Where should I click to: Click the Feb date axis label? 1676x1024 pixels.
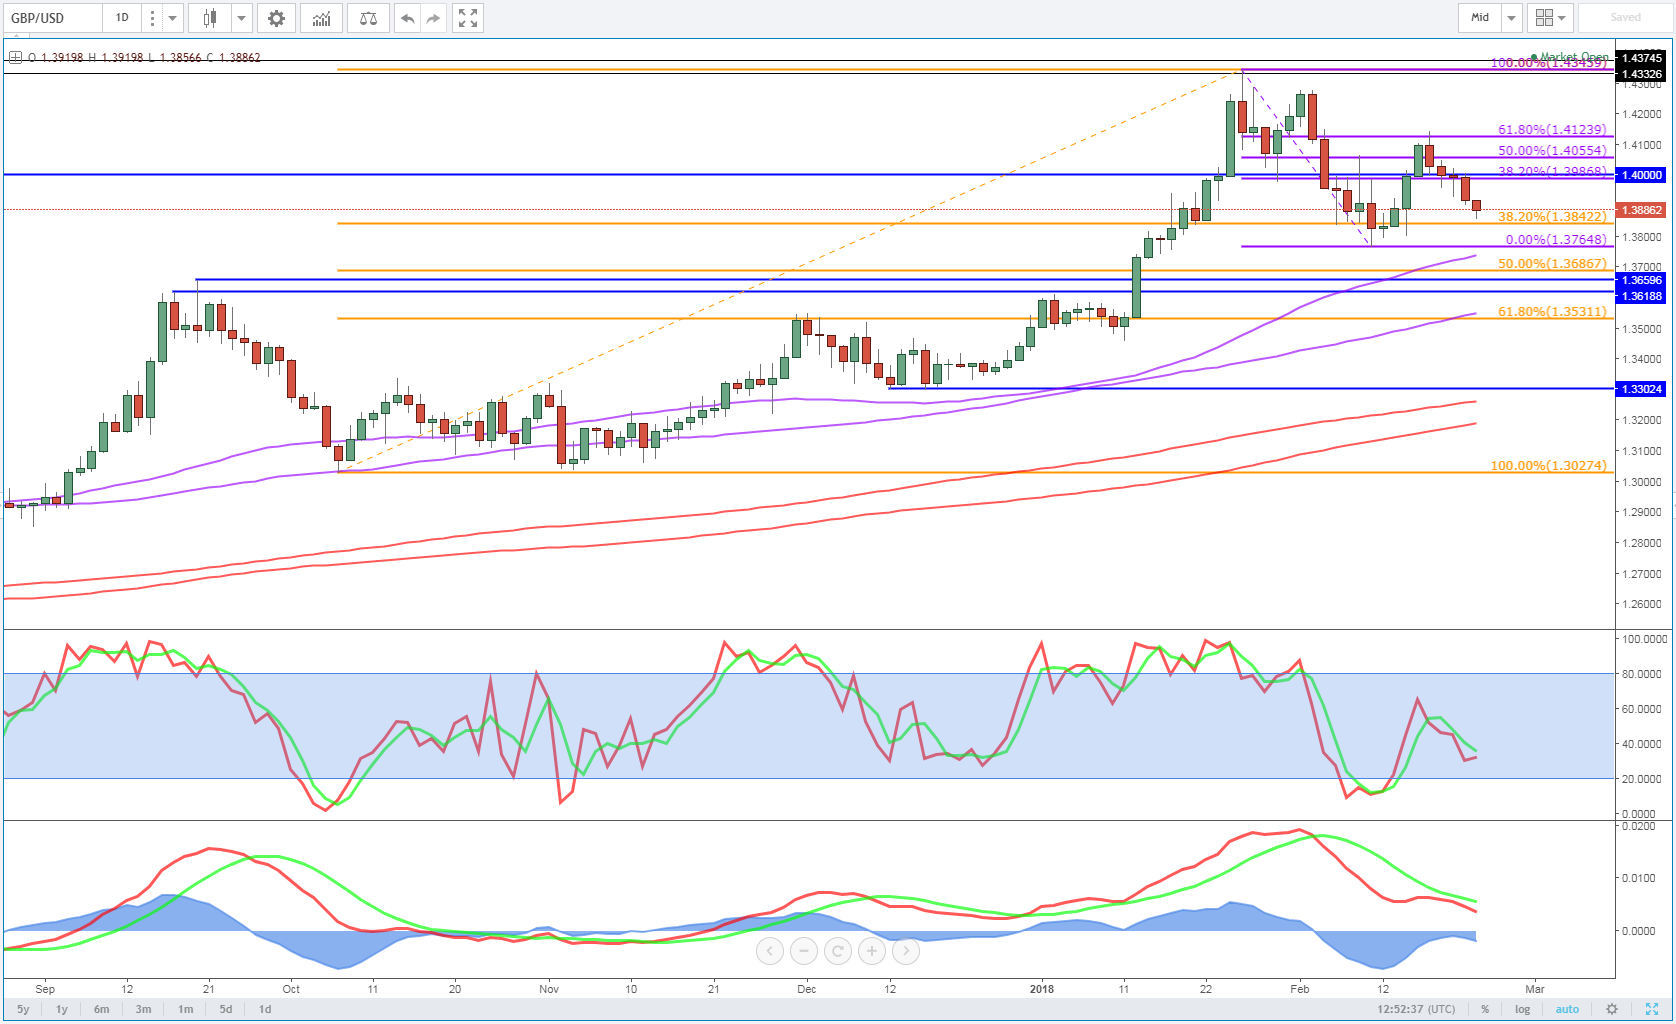click(1299, 989)
